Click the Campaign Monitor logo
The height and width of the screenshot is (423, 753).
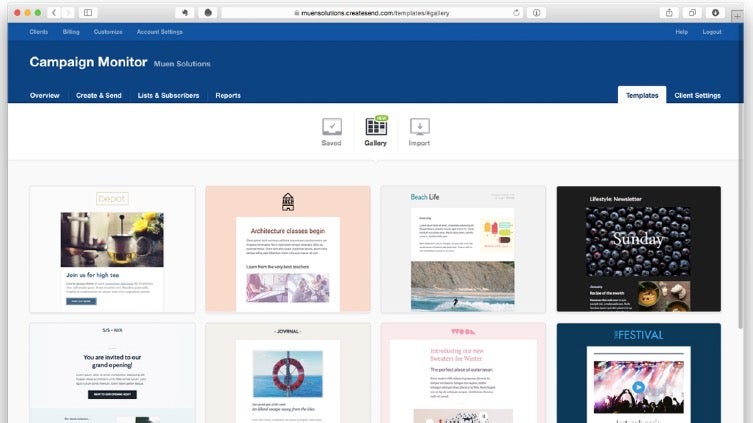(88, 62)
